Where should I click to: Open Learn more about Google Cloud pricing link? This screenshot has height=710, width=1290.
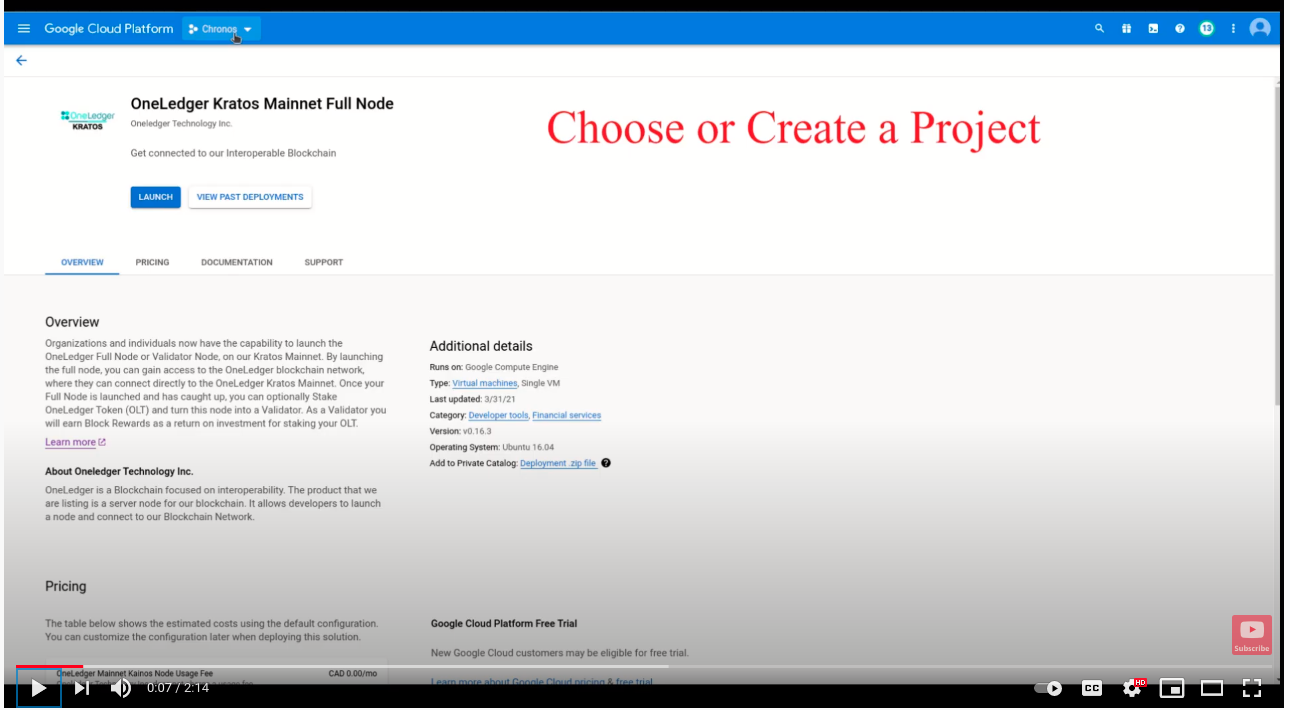point(541,682)
